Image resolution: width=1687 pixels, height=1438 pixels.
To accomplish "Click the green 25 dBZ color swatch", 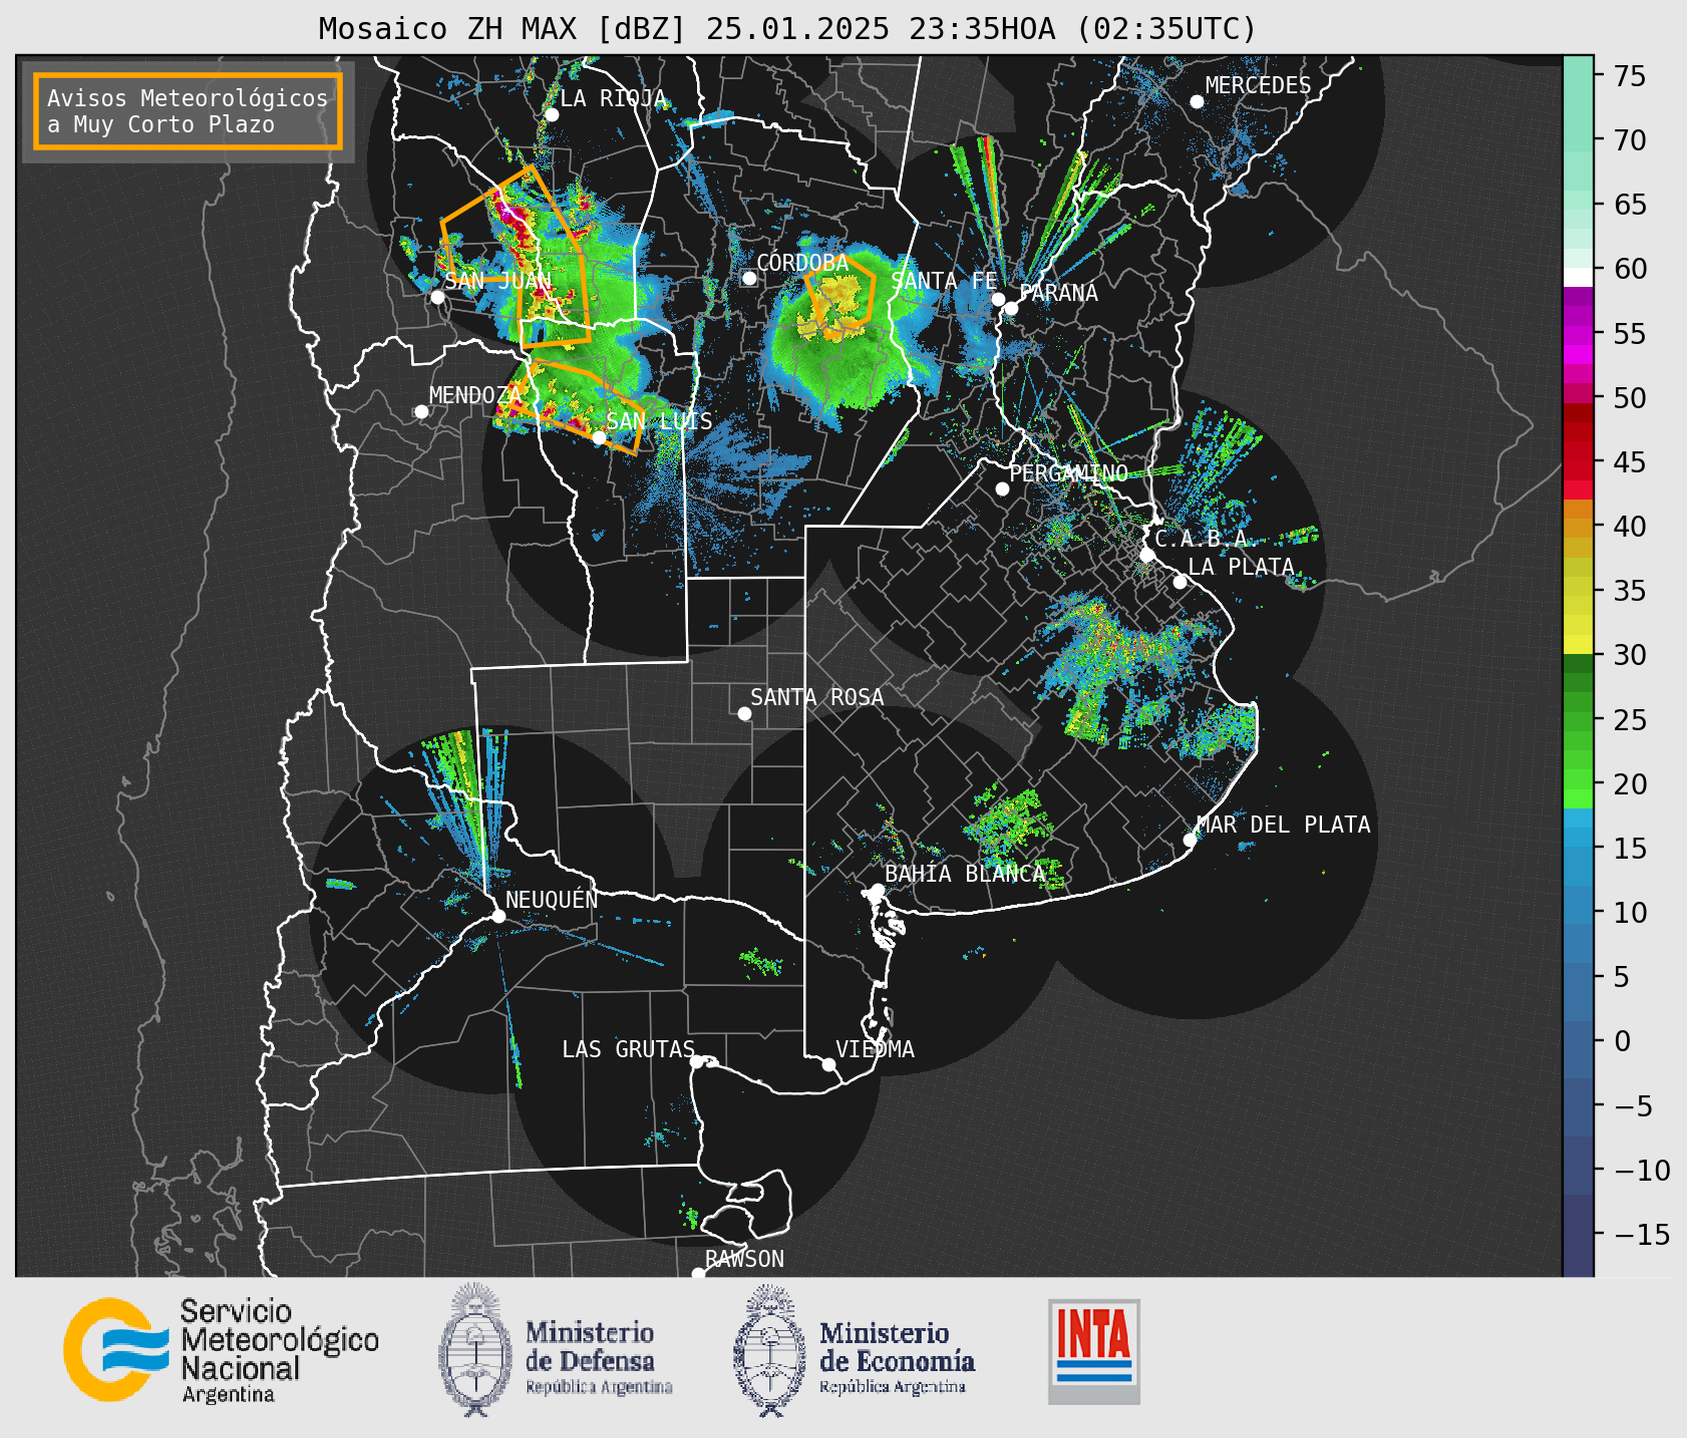I will [1578, 721].
